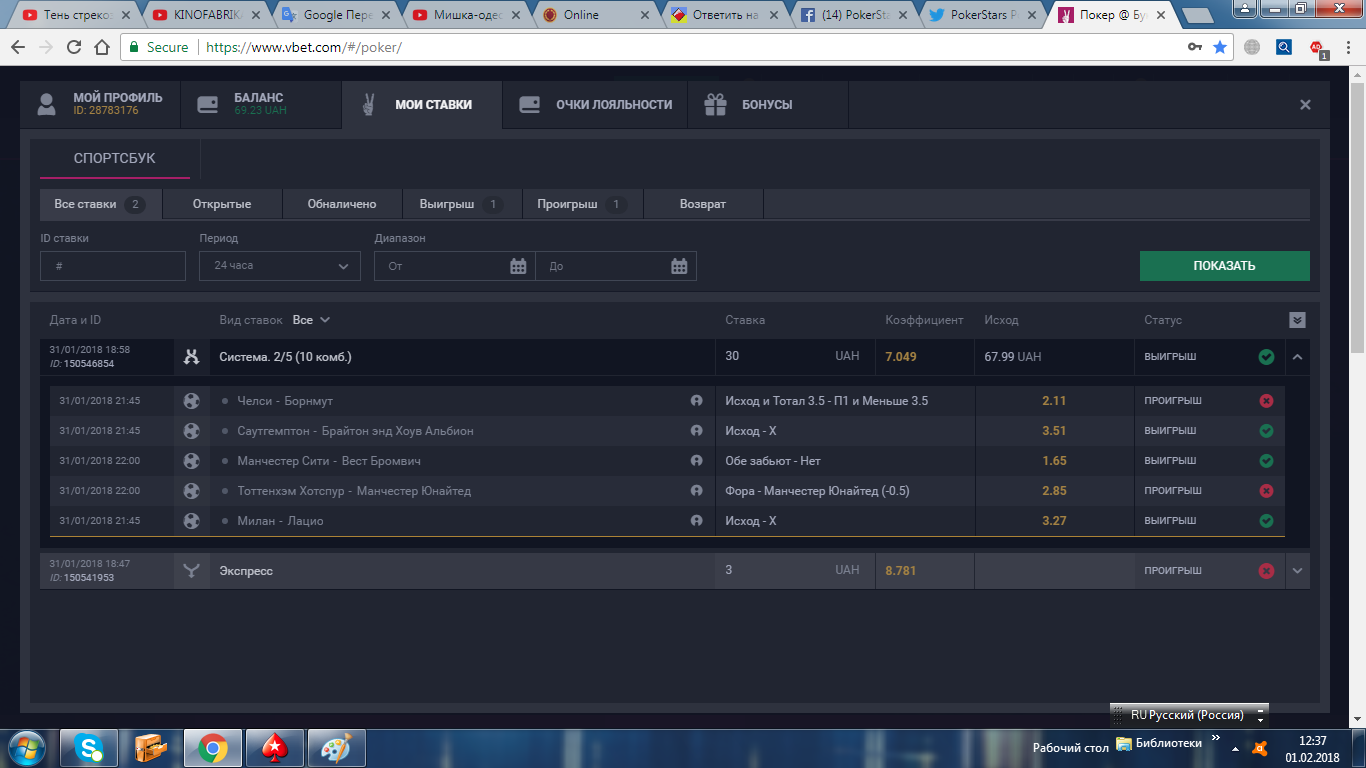The image size is (1366, 768).
Task: Click info icon on Челси - Борнмут row
Action: pos(697,401)
